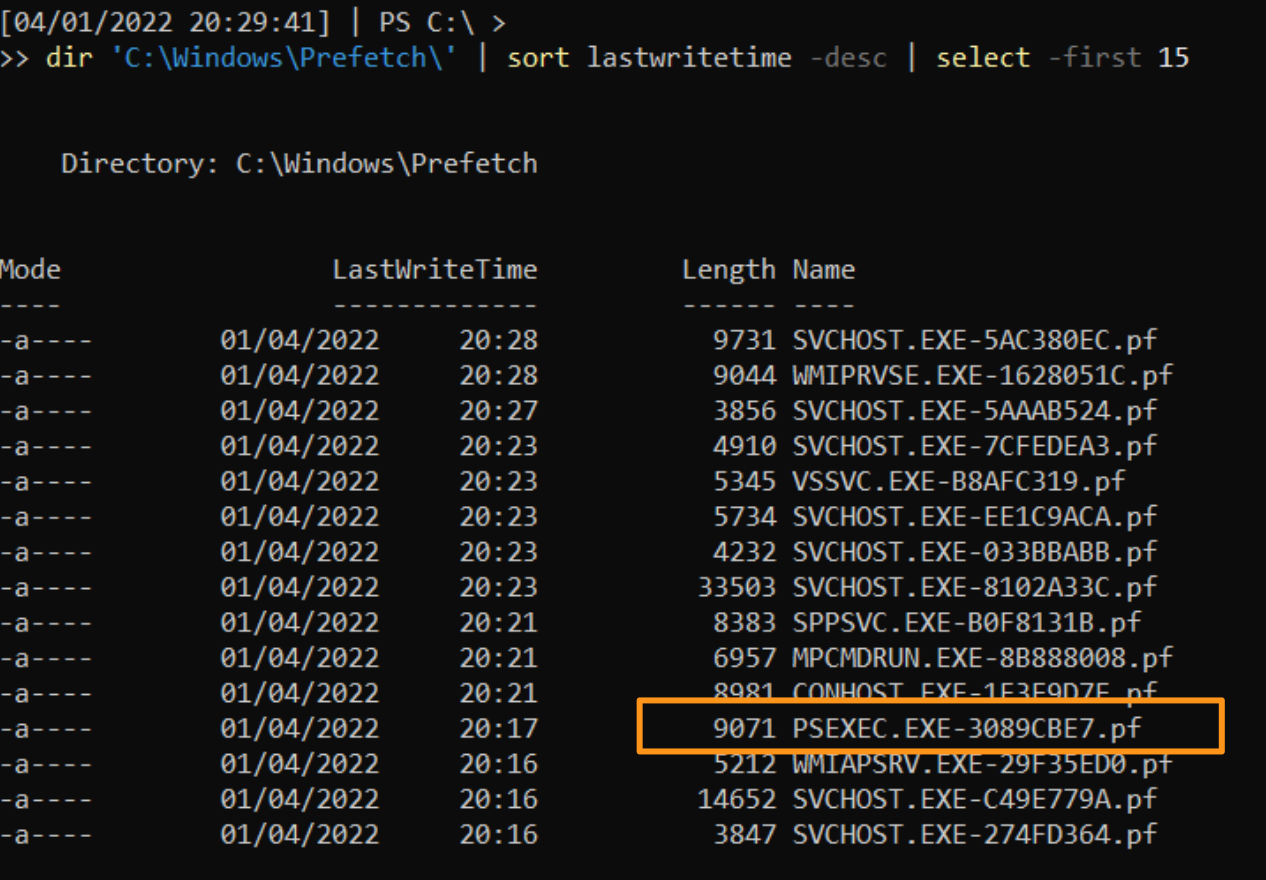The height and width of the screenshot is (880, 1266).
Task: Click the 20:17 time of PSEXEC entry
Action: click(499, 728)
